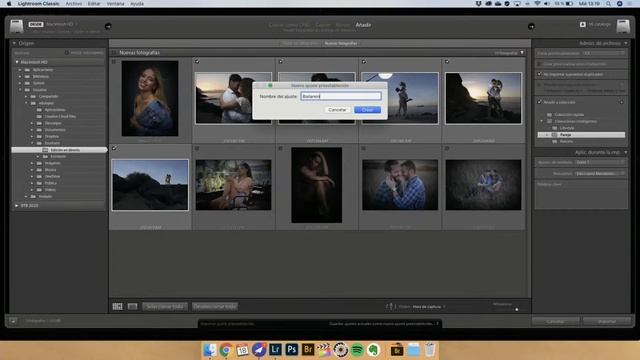Switch to loupe view in import toolbar
Image resolution: width=640 pixels, height=360 pixels.
click(x=132, y=306)
